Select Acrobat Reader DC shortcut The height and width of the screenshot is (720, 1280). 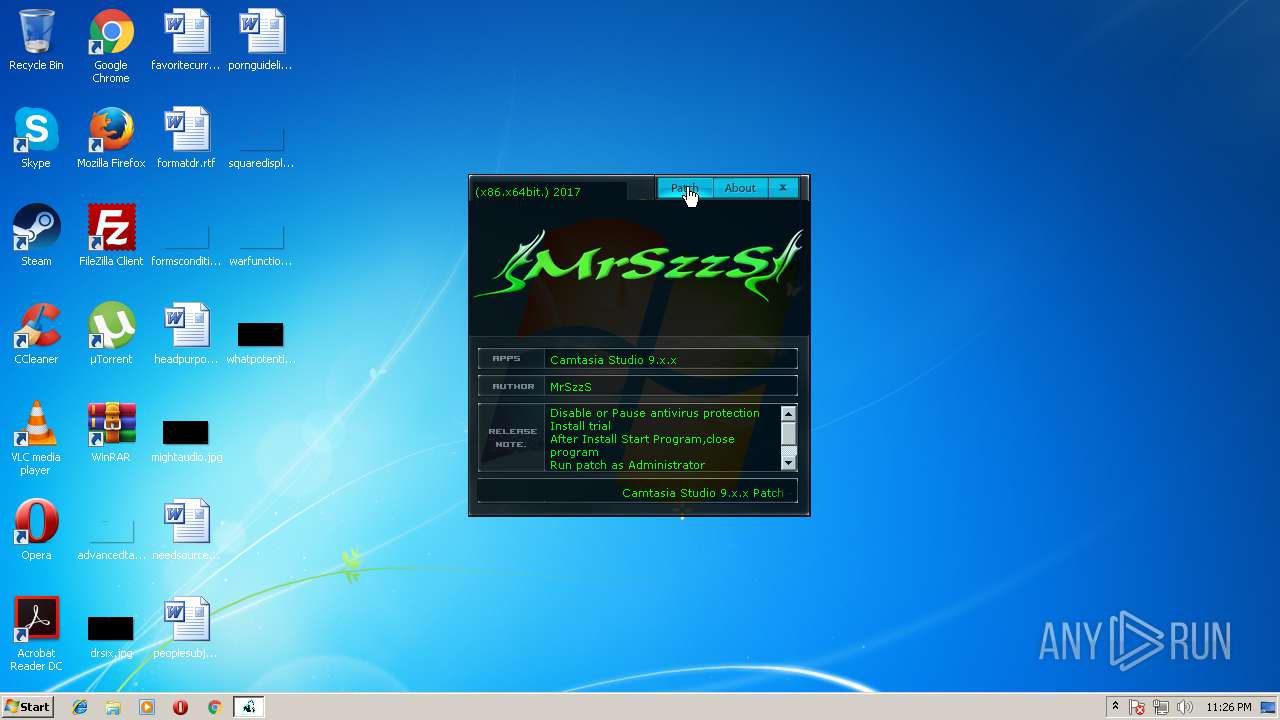coord(36,634)
